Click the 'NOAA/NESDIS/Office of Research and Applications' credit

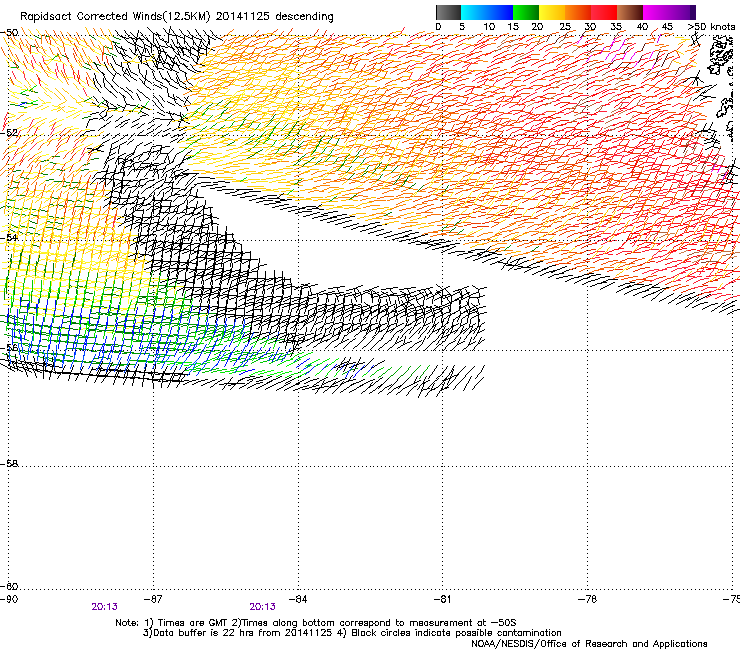point(589,644)
